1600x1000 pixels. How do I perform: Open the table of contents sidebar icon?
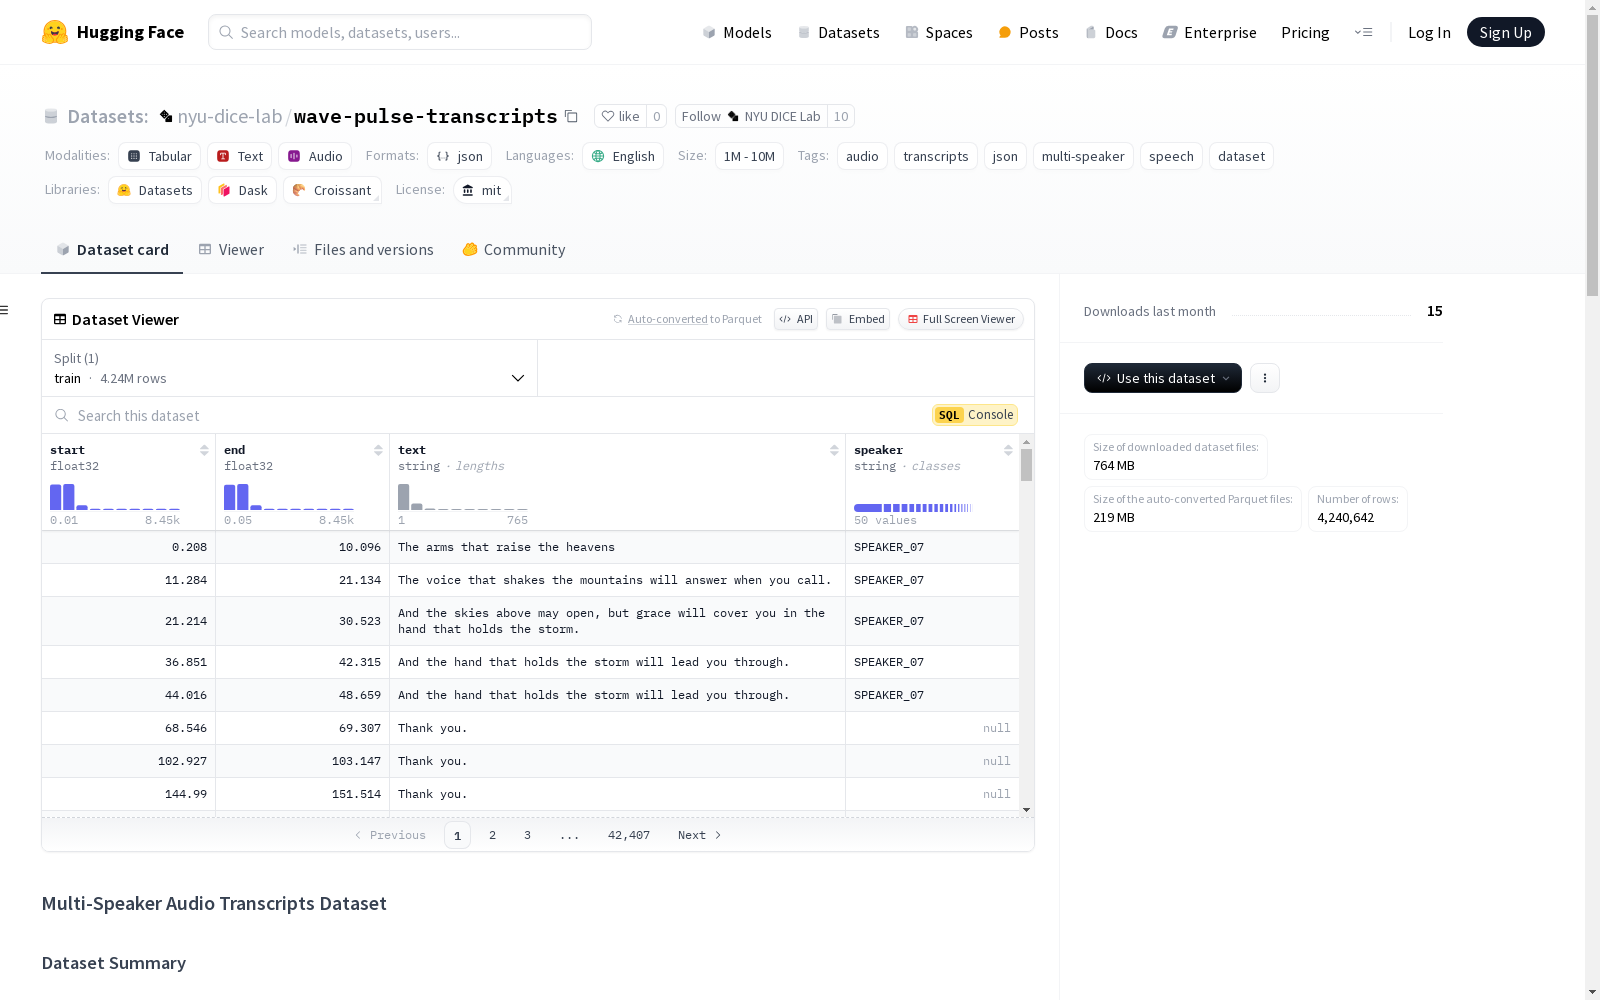(5, 310)
